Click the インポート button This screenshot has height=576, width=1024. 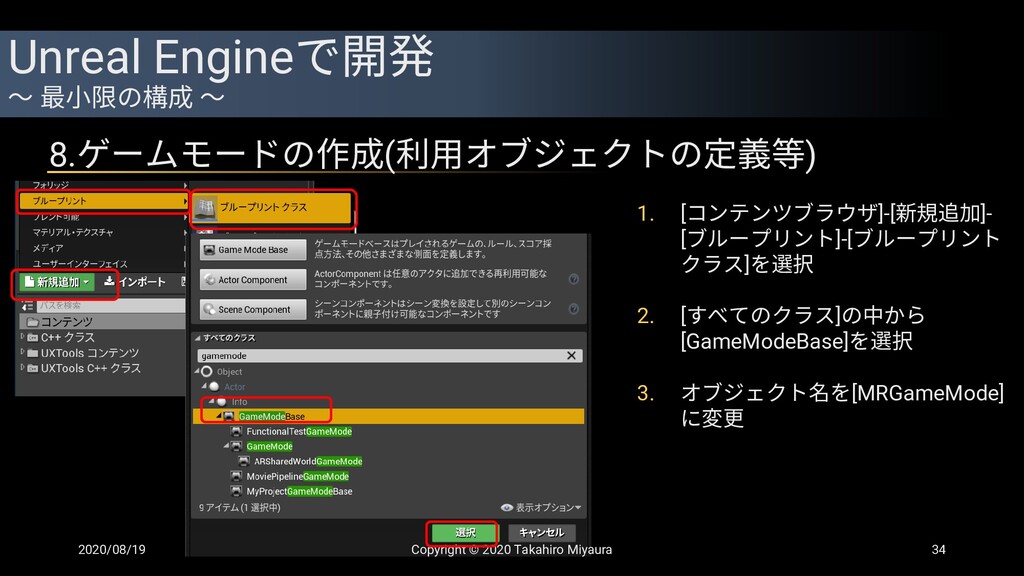(x=135, y=282)
